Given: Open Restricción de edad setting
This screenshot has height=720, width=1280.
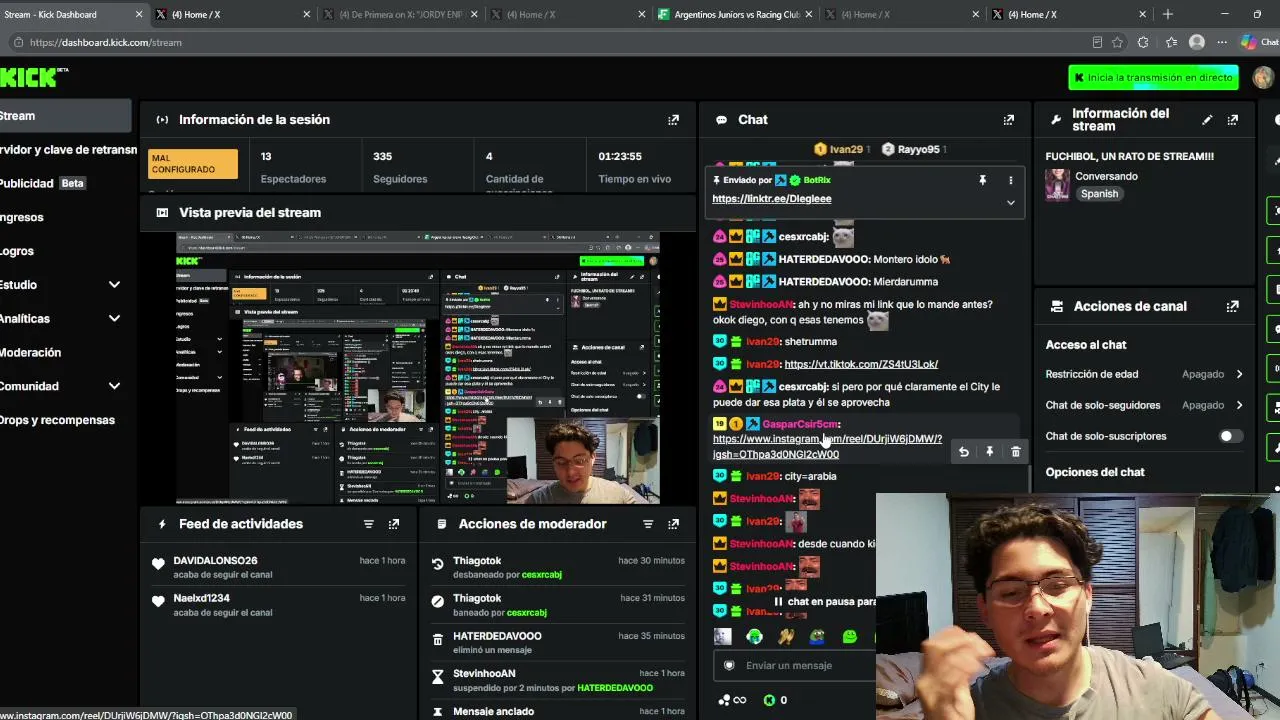Looking at the screenshot, I should coord(1145,374).
